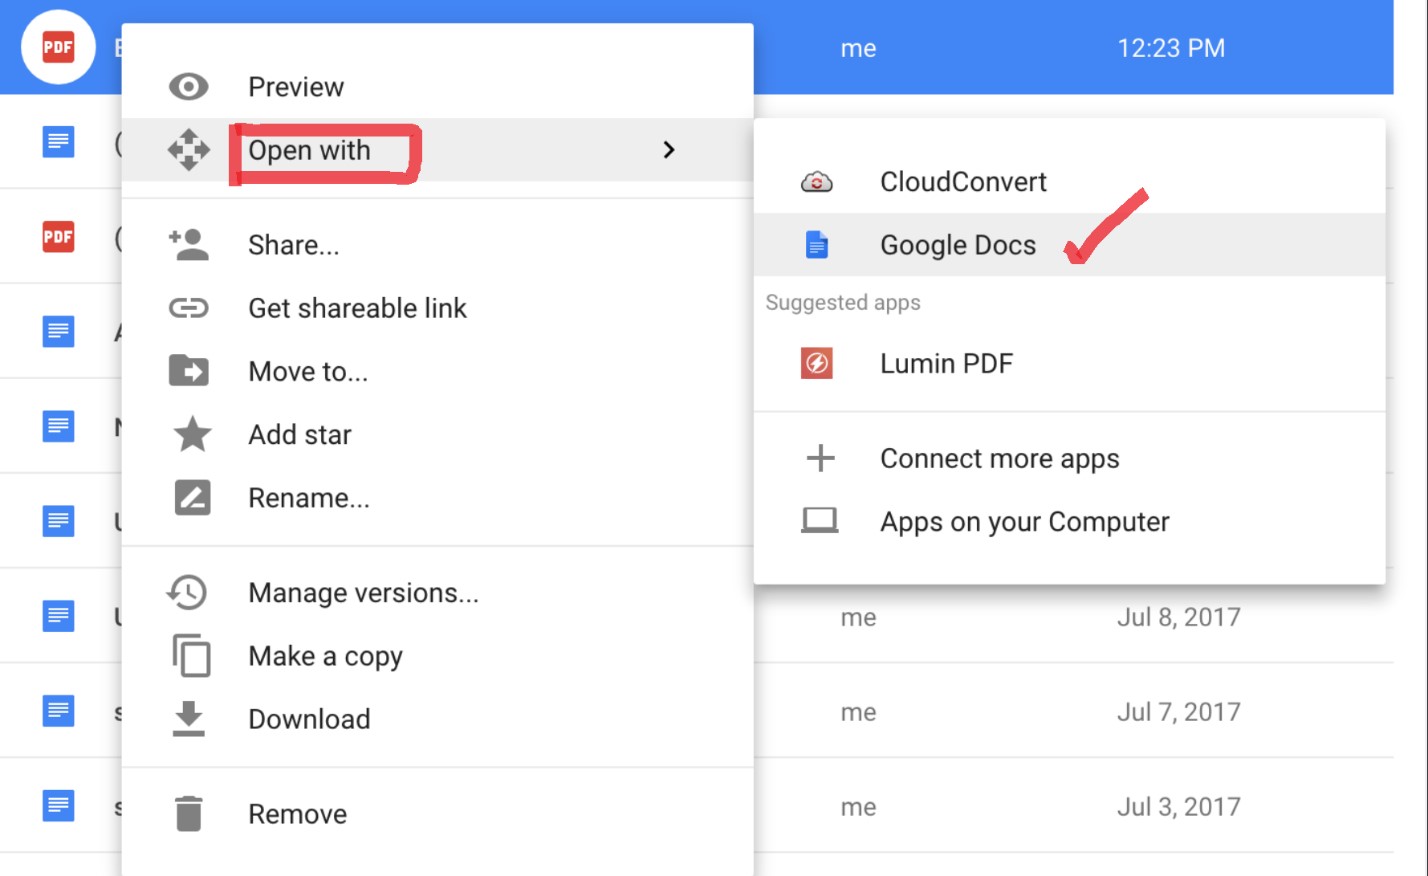Screen dimensions: 1428x876
Task: Click the Lumin PDF app icon
Action: point(817,363)
